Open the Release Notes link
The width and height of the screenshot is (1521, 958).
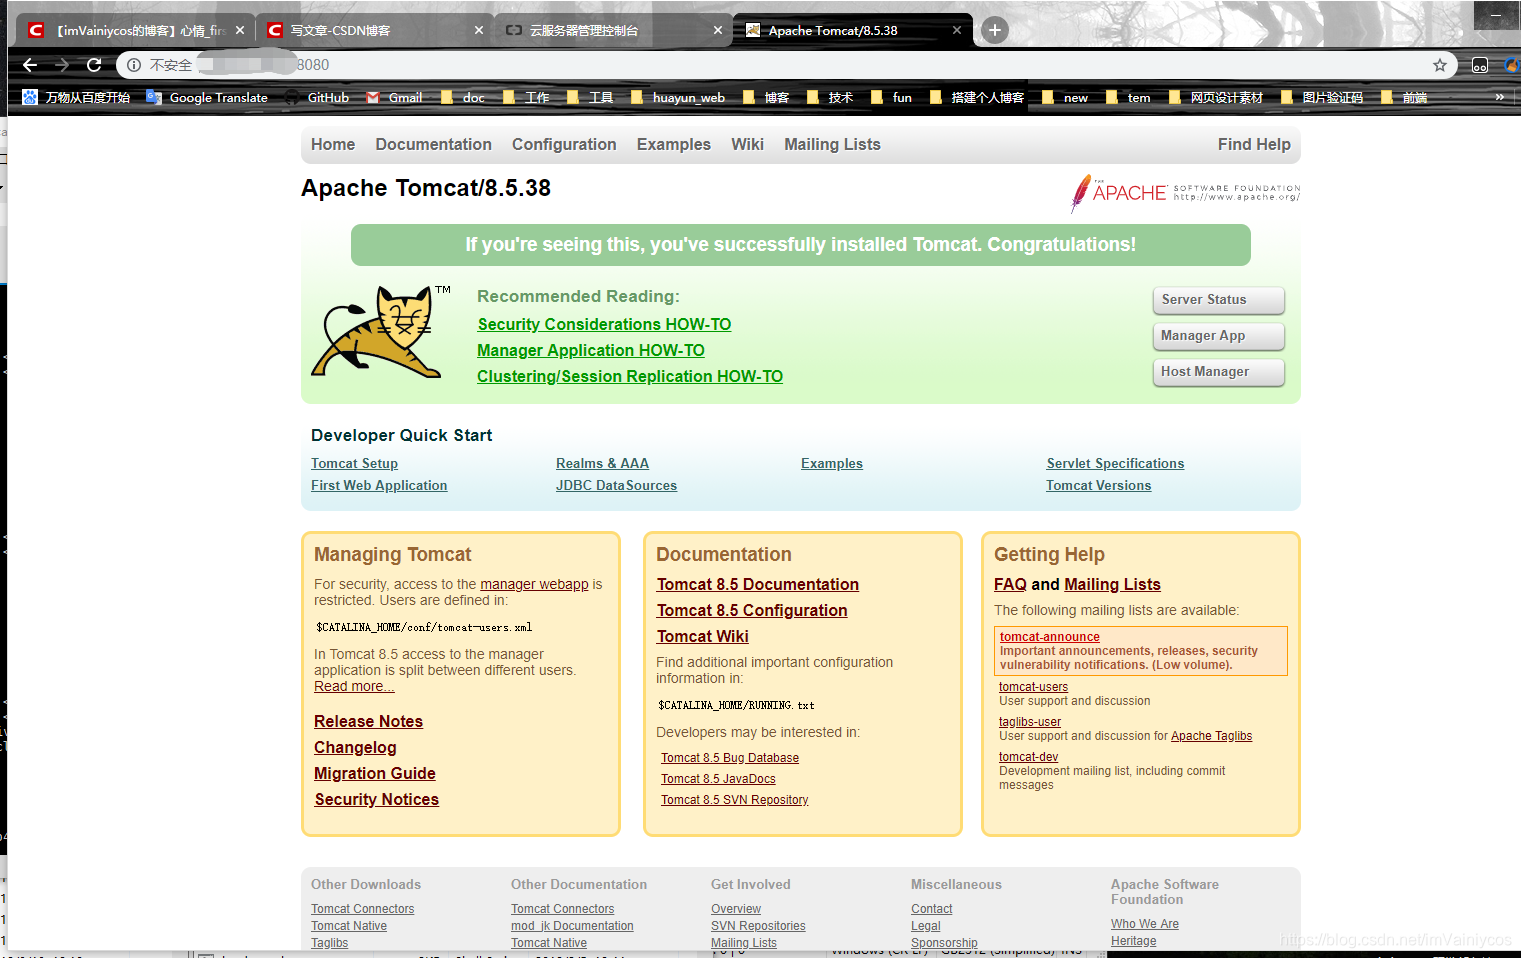[x=368, y=721]
